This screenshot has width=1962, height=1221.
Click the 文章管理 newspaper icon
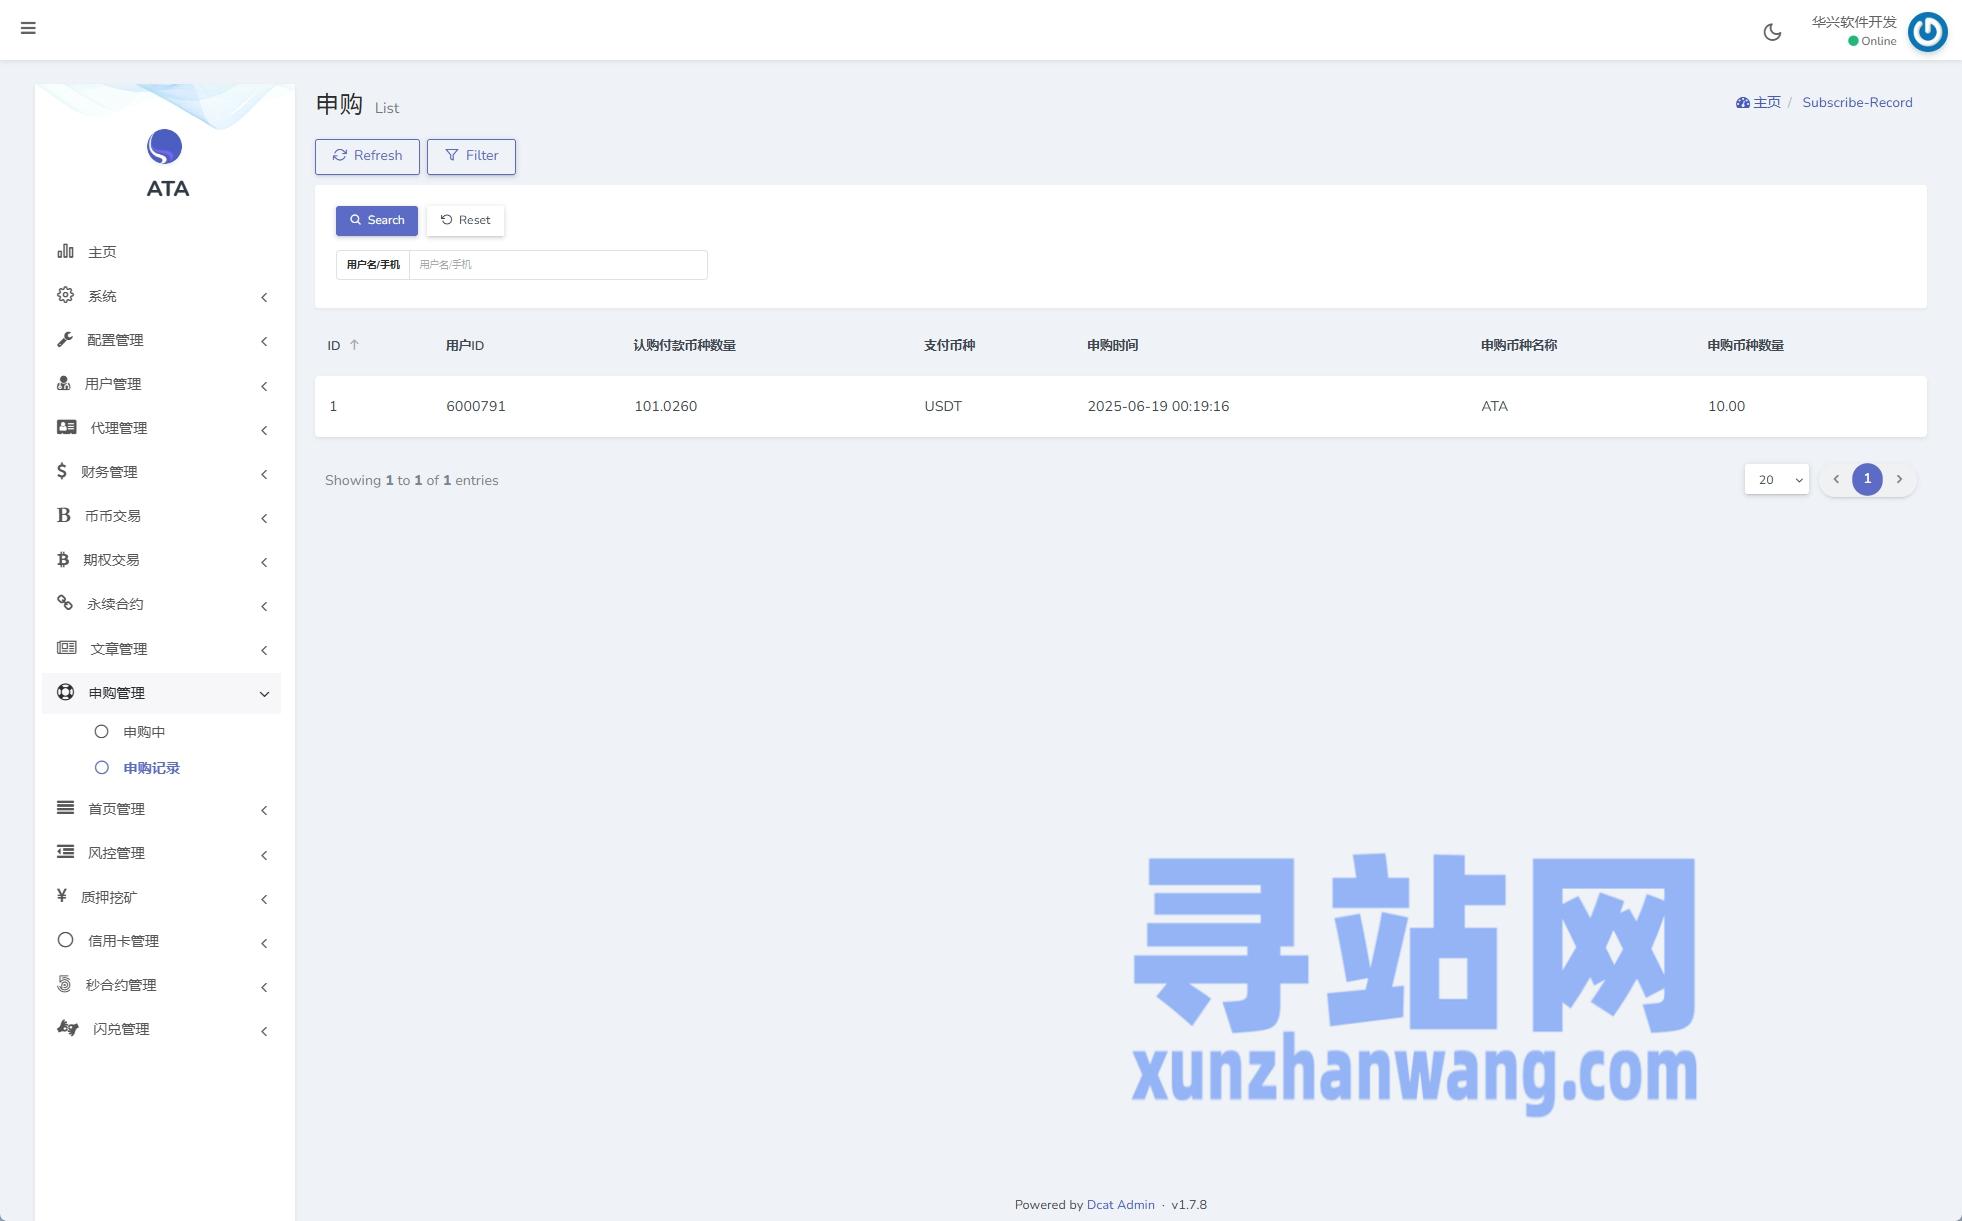click(67, 647)
